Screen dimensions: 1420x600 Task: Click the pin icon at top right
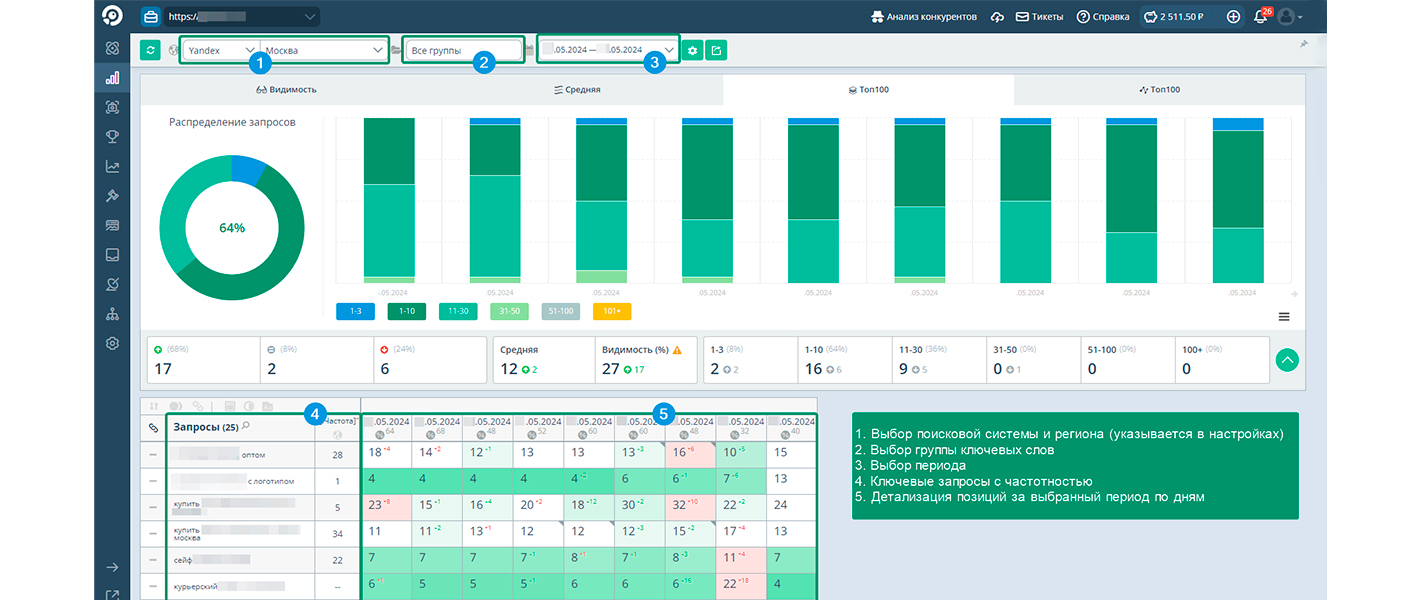point(1303,44)
